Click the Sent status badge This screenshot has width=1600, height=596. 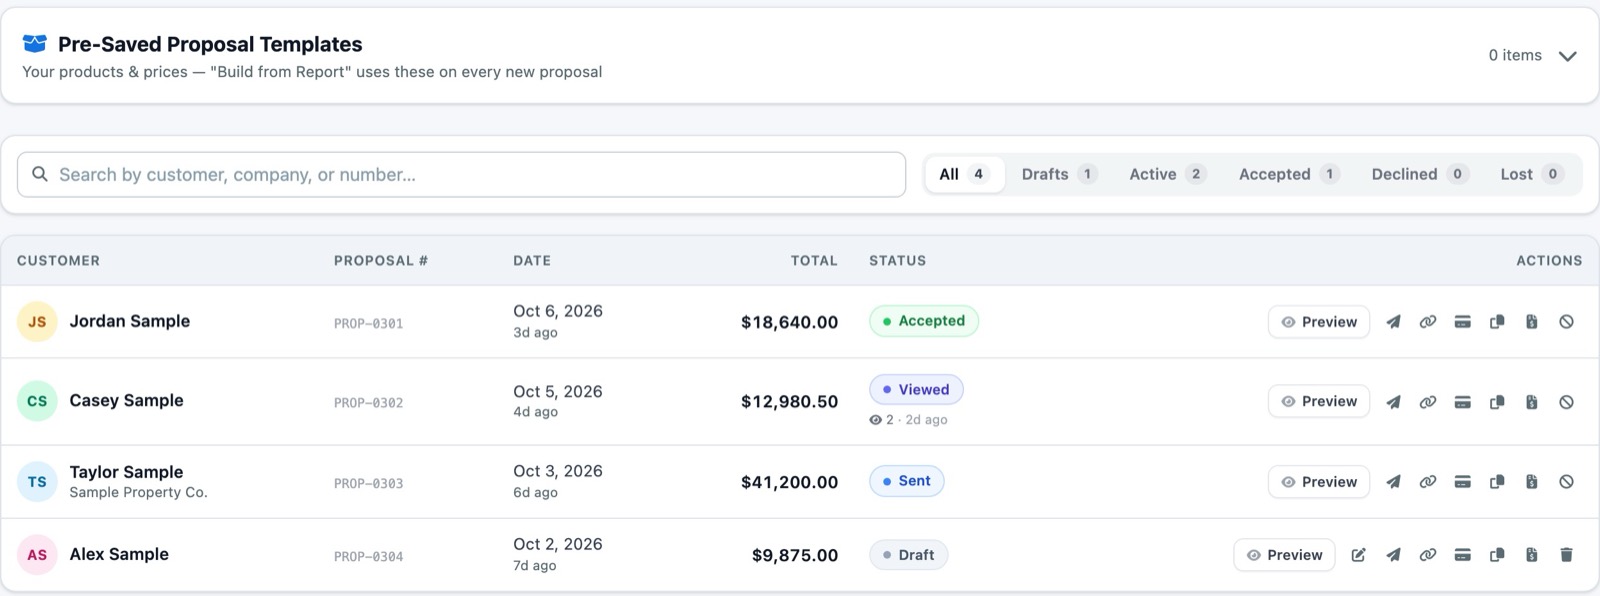point(906,481)
